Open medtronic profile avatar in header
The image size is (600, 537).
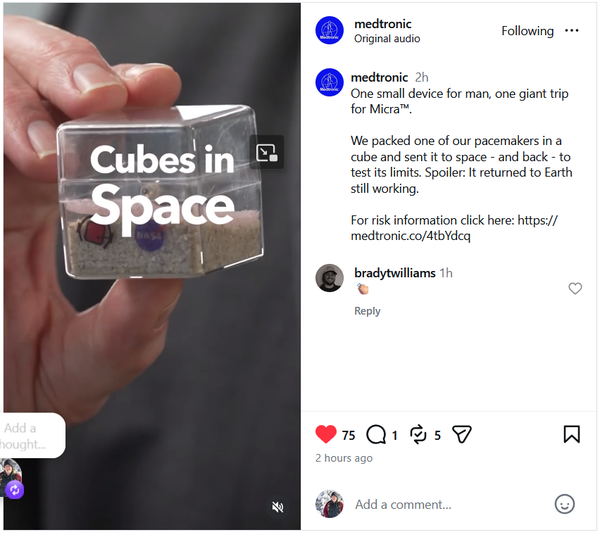point(329,30)
